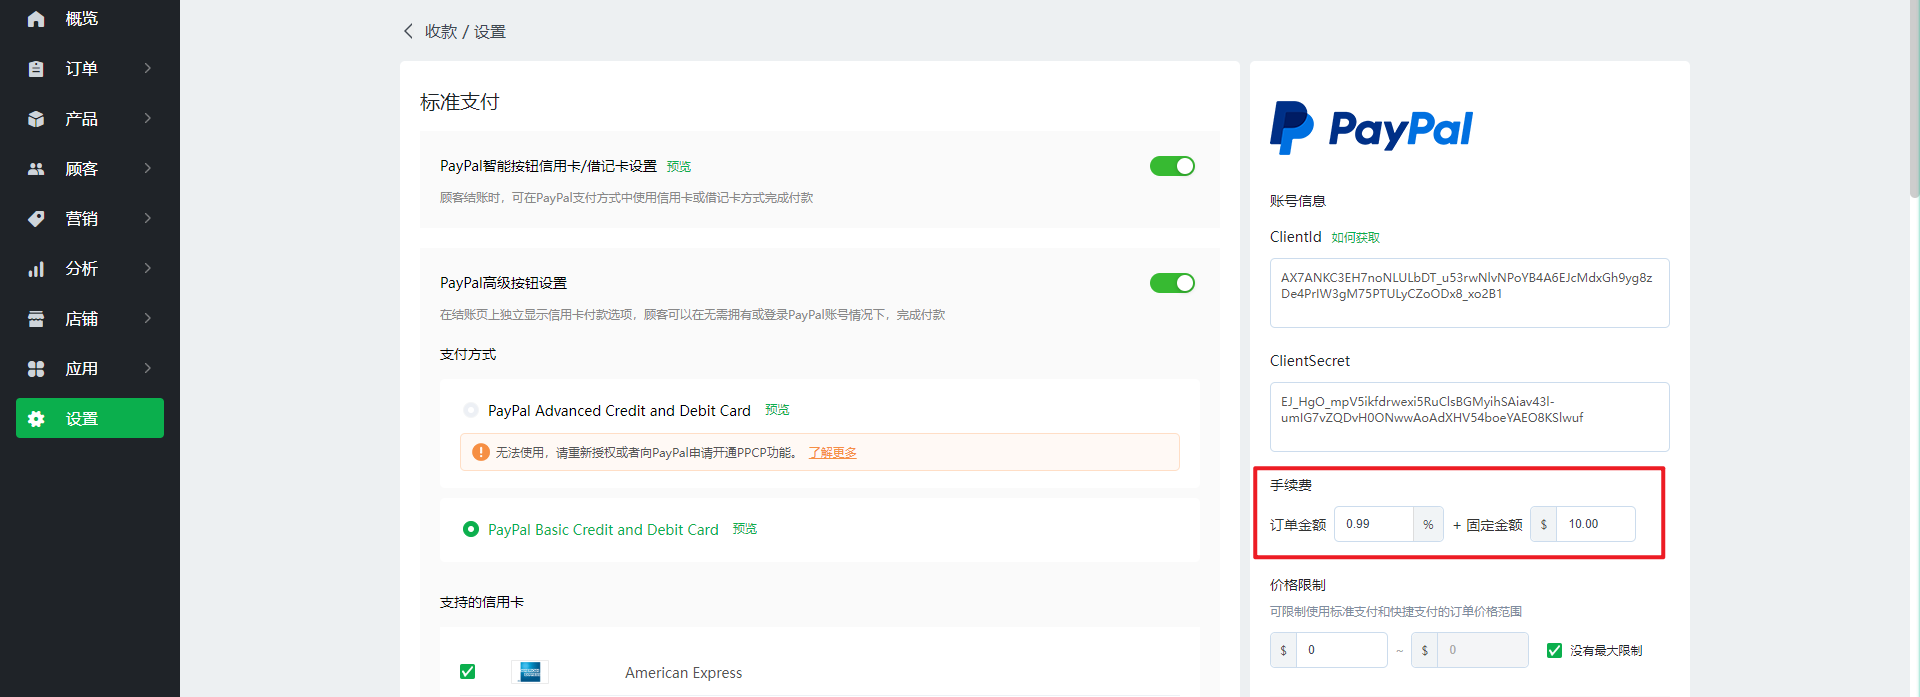Viewport: 1920px width, 697px height.
Task: Toggle the PayPal智能按钮信用卡/借记卡设置 switch
Action: point(1172,166)
